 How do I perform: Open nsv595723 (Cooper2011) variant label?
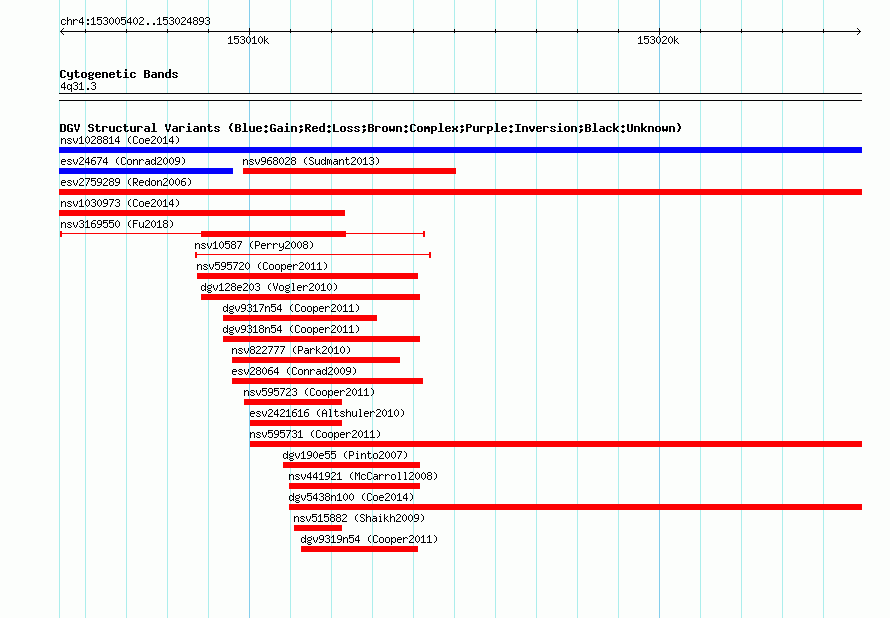tap(309, 392)
